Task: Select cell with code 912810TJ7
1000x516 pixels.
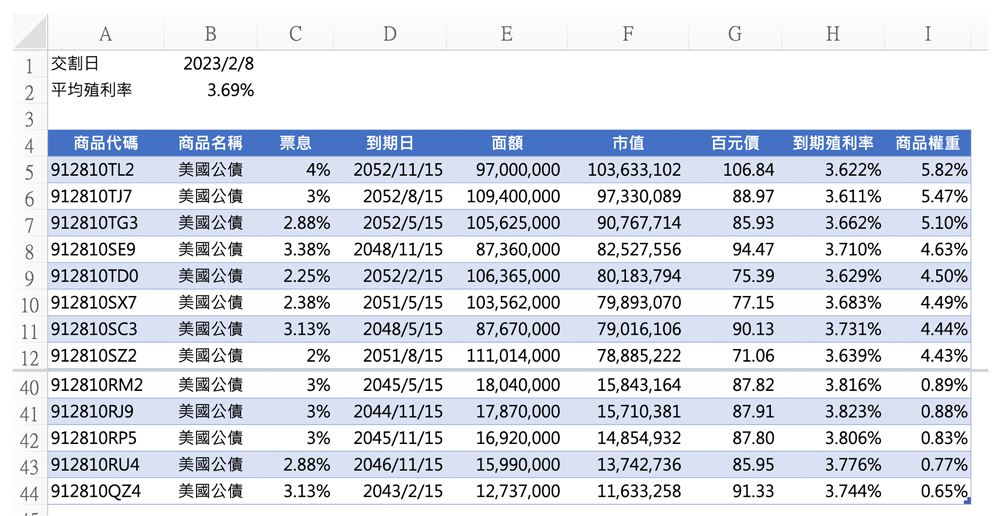Action: (x=106, y=196)
